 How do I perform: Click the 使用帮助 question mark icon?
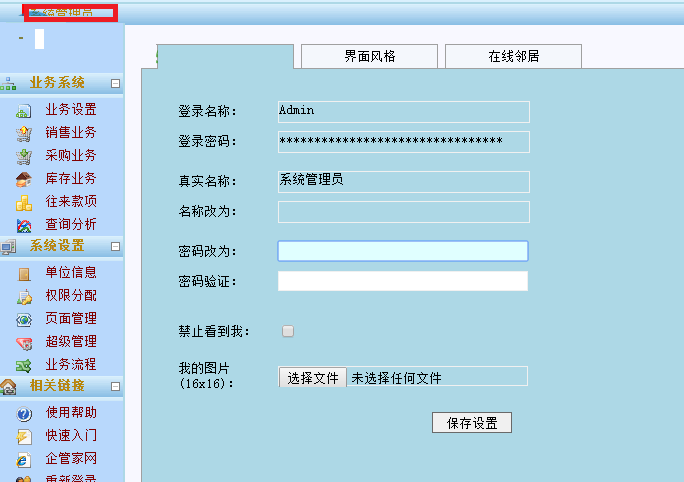tap(24, 414)
